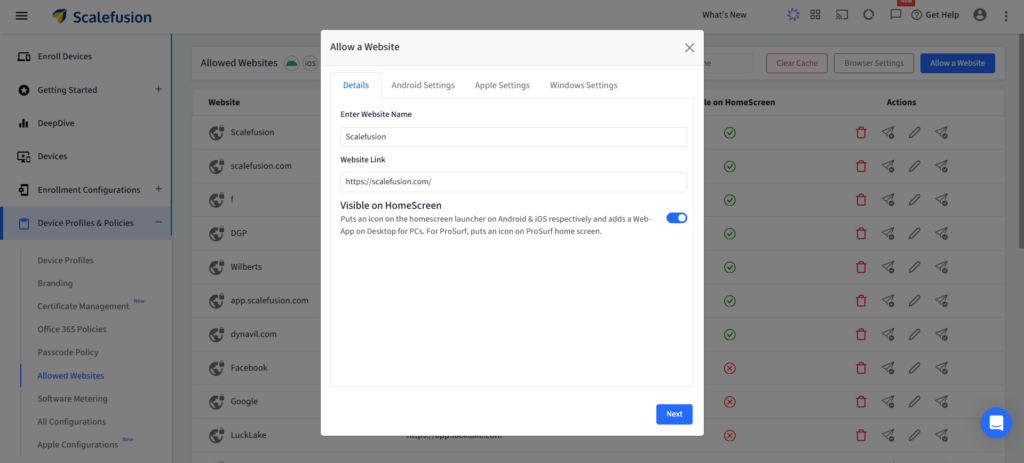This screenshot has height=463, width=1024.
Task: Switch to the Details tab
Action: click(x=356, y=85)
